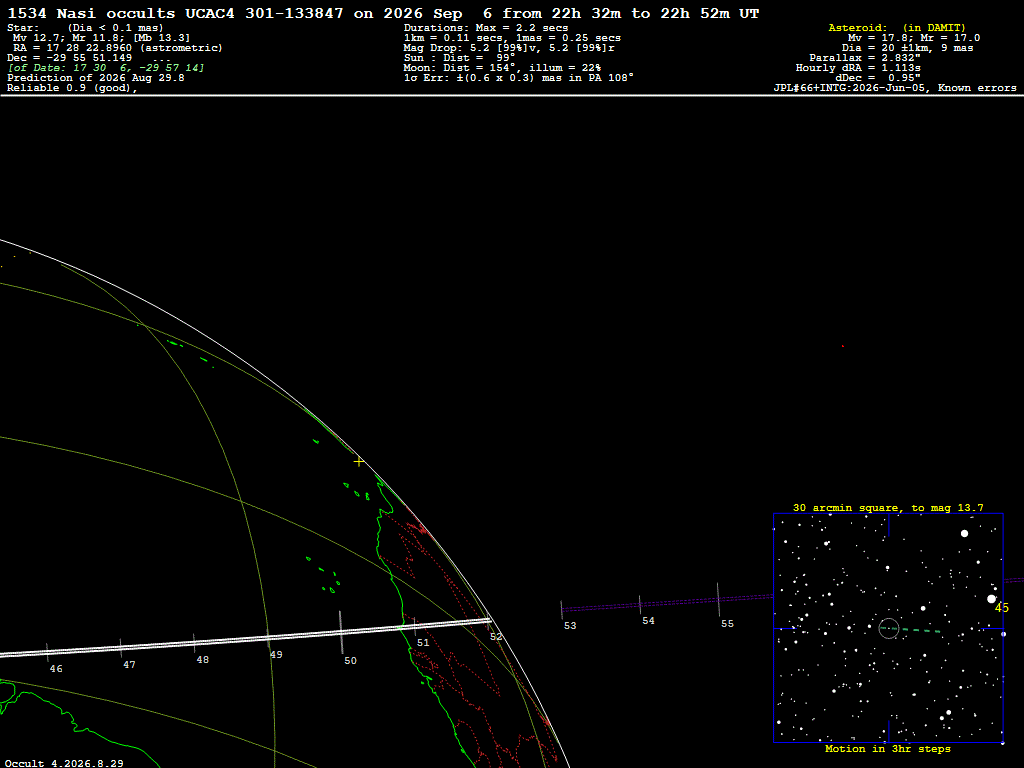Click the minute 48 tick mark
Image resolution: width=1024 pixels, height=768 pixels.
(194, 643)
